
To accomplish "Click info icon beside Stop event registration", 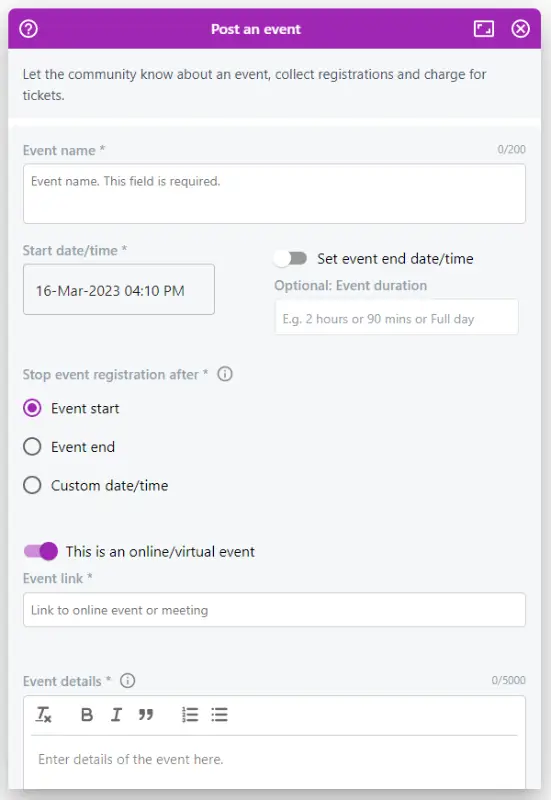I will pyautogui.click(x=225, y=374).
